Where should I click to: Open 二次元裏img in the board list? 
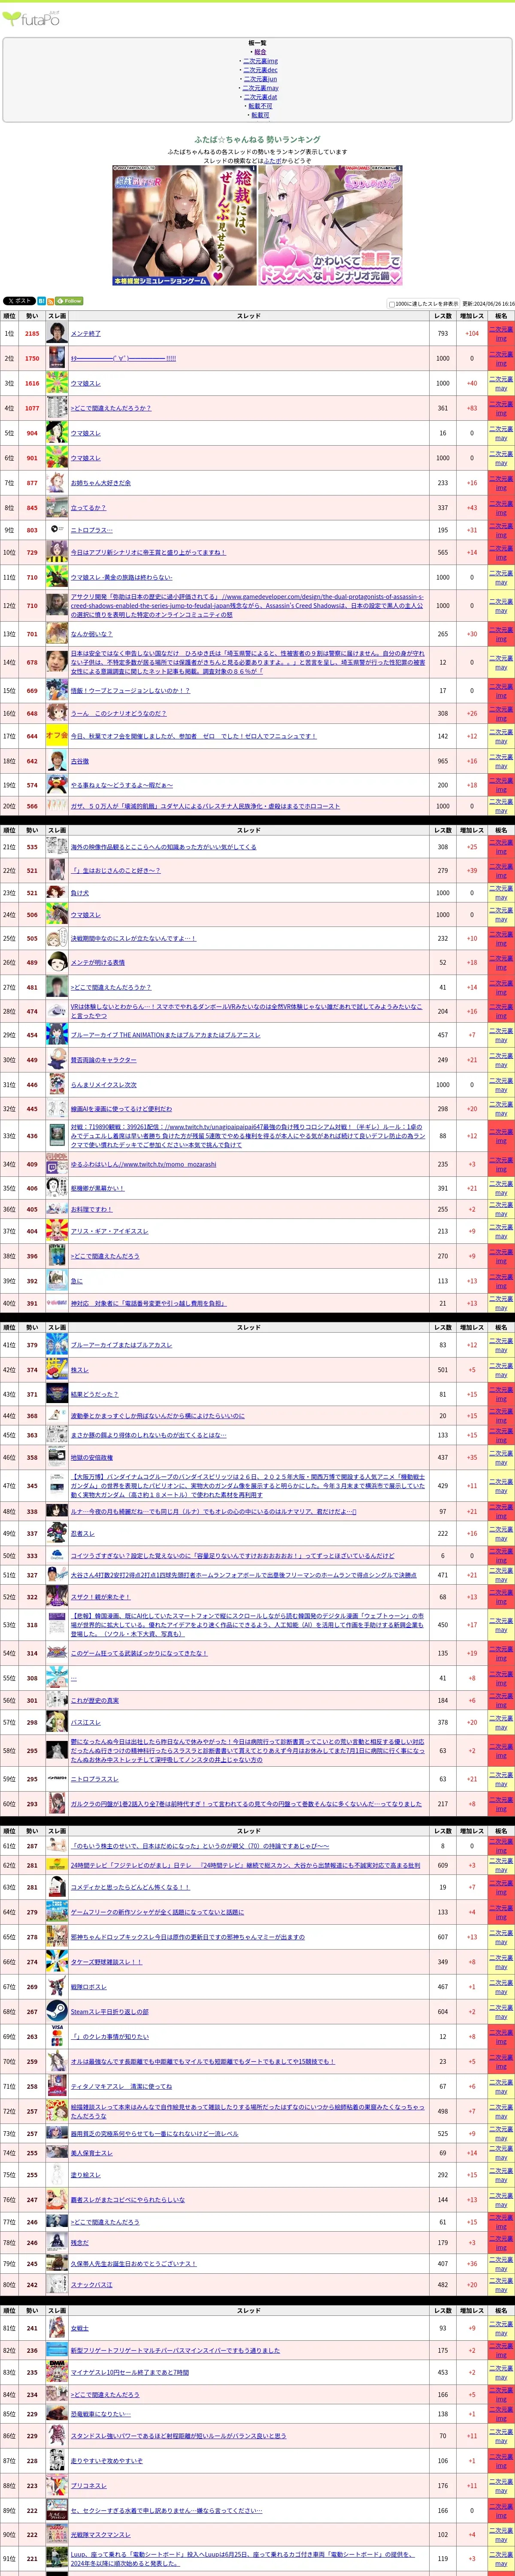click(260, 61)
